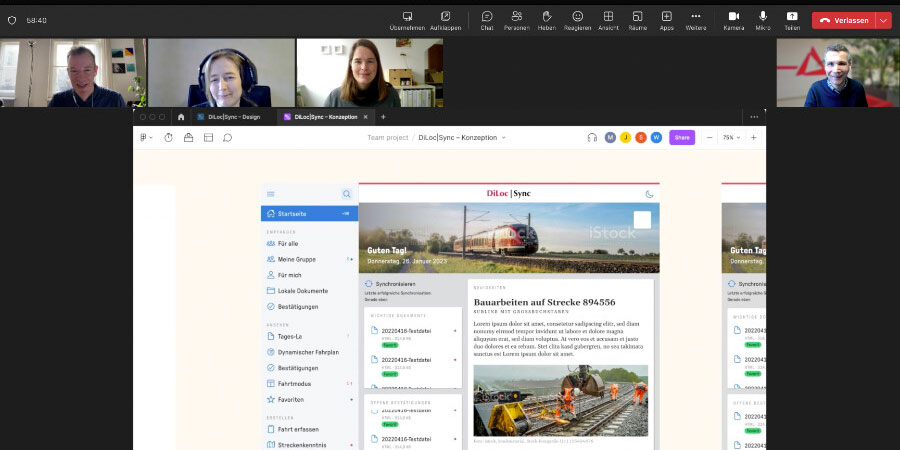Click the timer icon in Figma toolbar
This screenshot has height=450, width=900.
click(x=168, y=138)
